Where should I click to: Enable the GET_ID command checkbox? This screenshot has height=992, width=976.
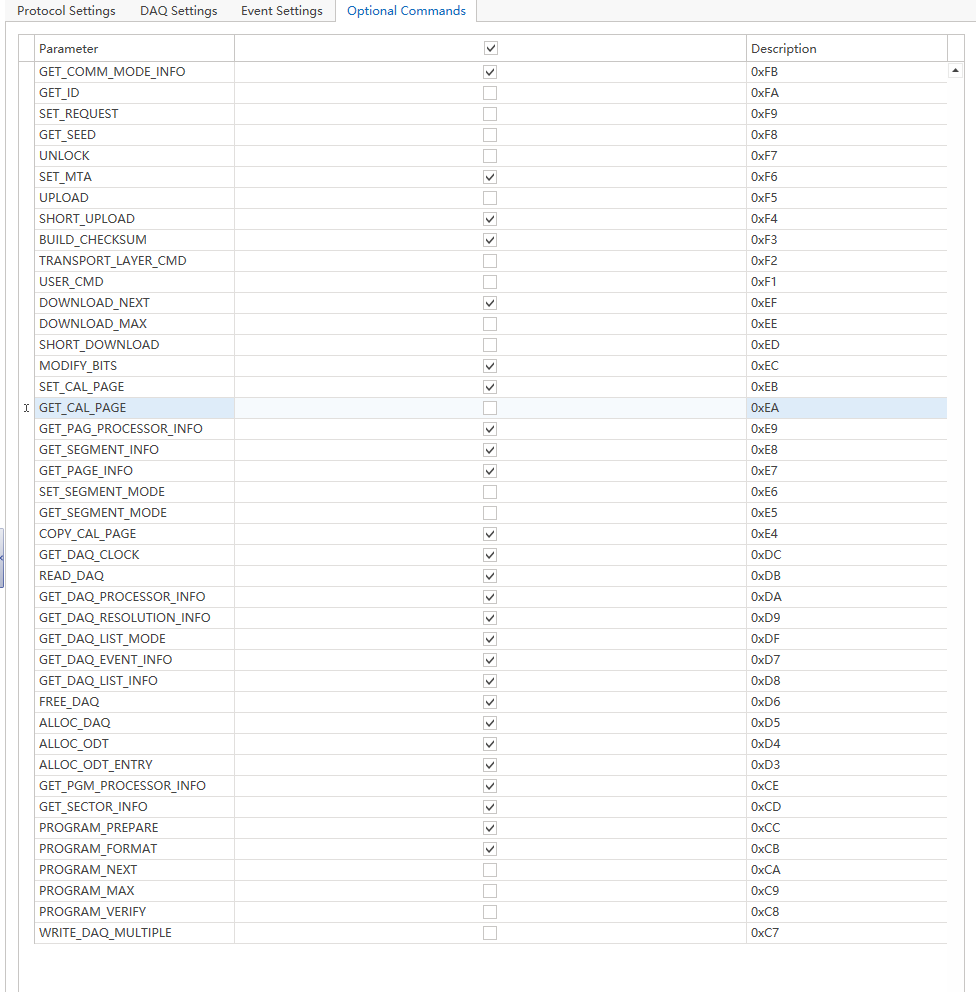(490, 92)
